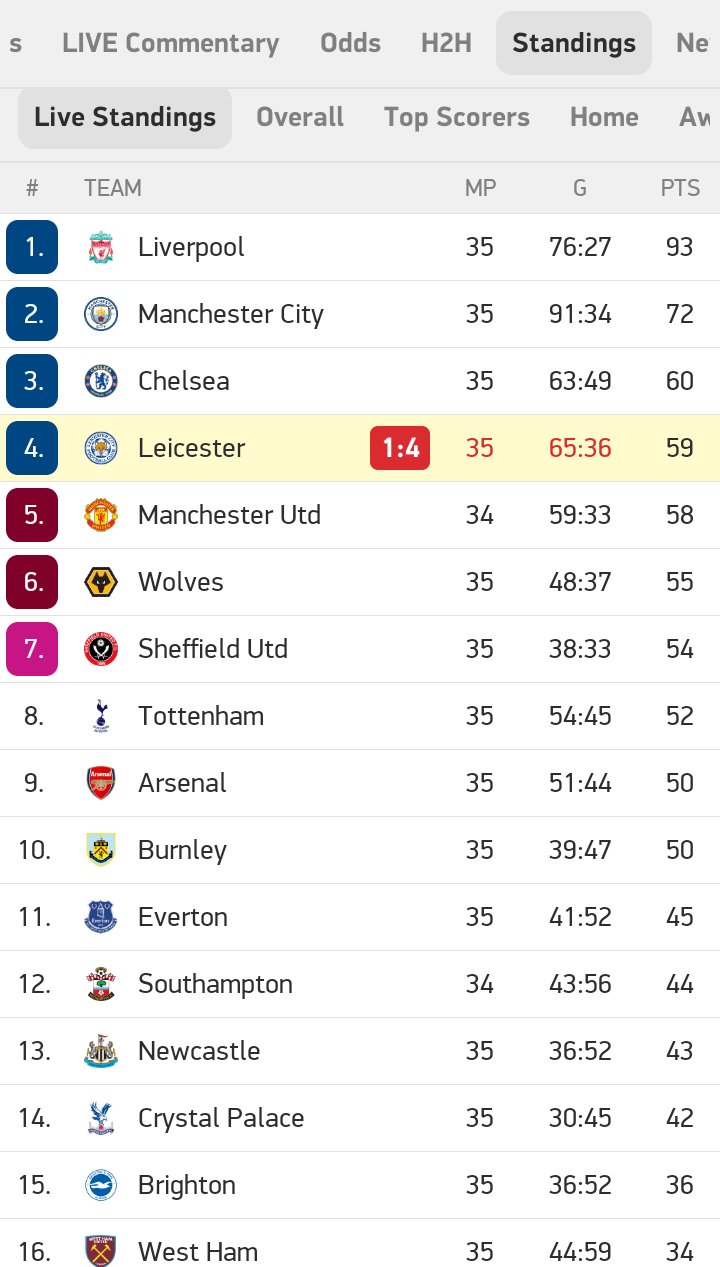Click the West Ham club crest
Image resolution: width=720 pixels, height=1267 pixels.
click(101, 1252)
